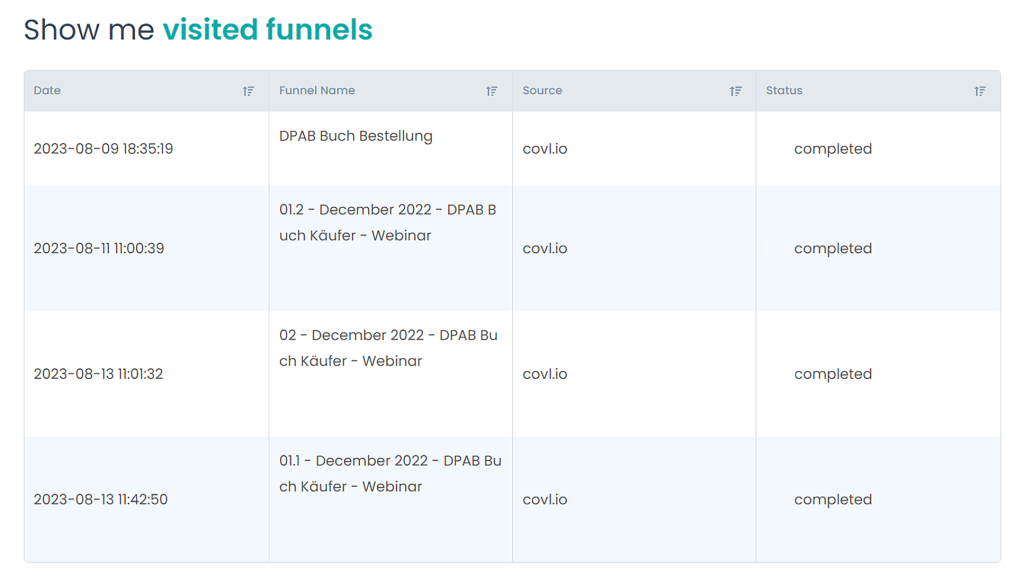
Task: Open the DPAB Buch Bestellung funnel
Action: pos(356,136)
